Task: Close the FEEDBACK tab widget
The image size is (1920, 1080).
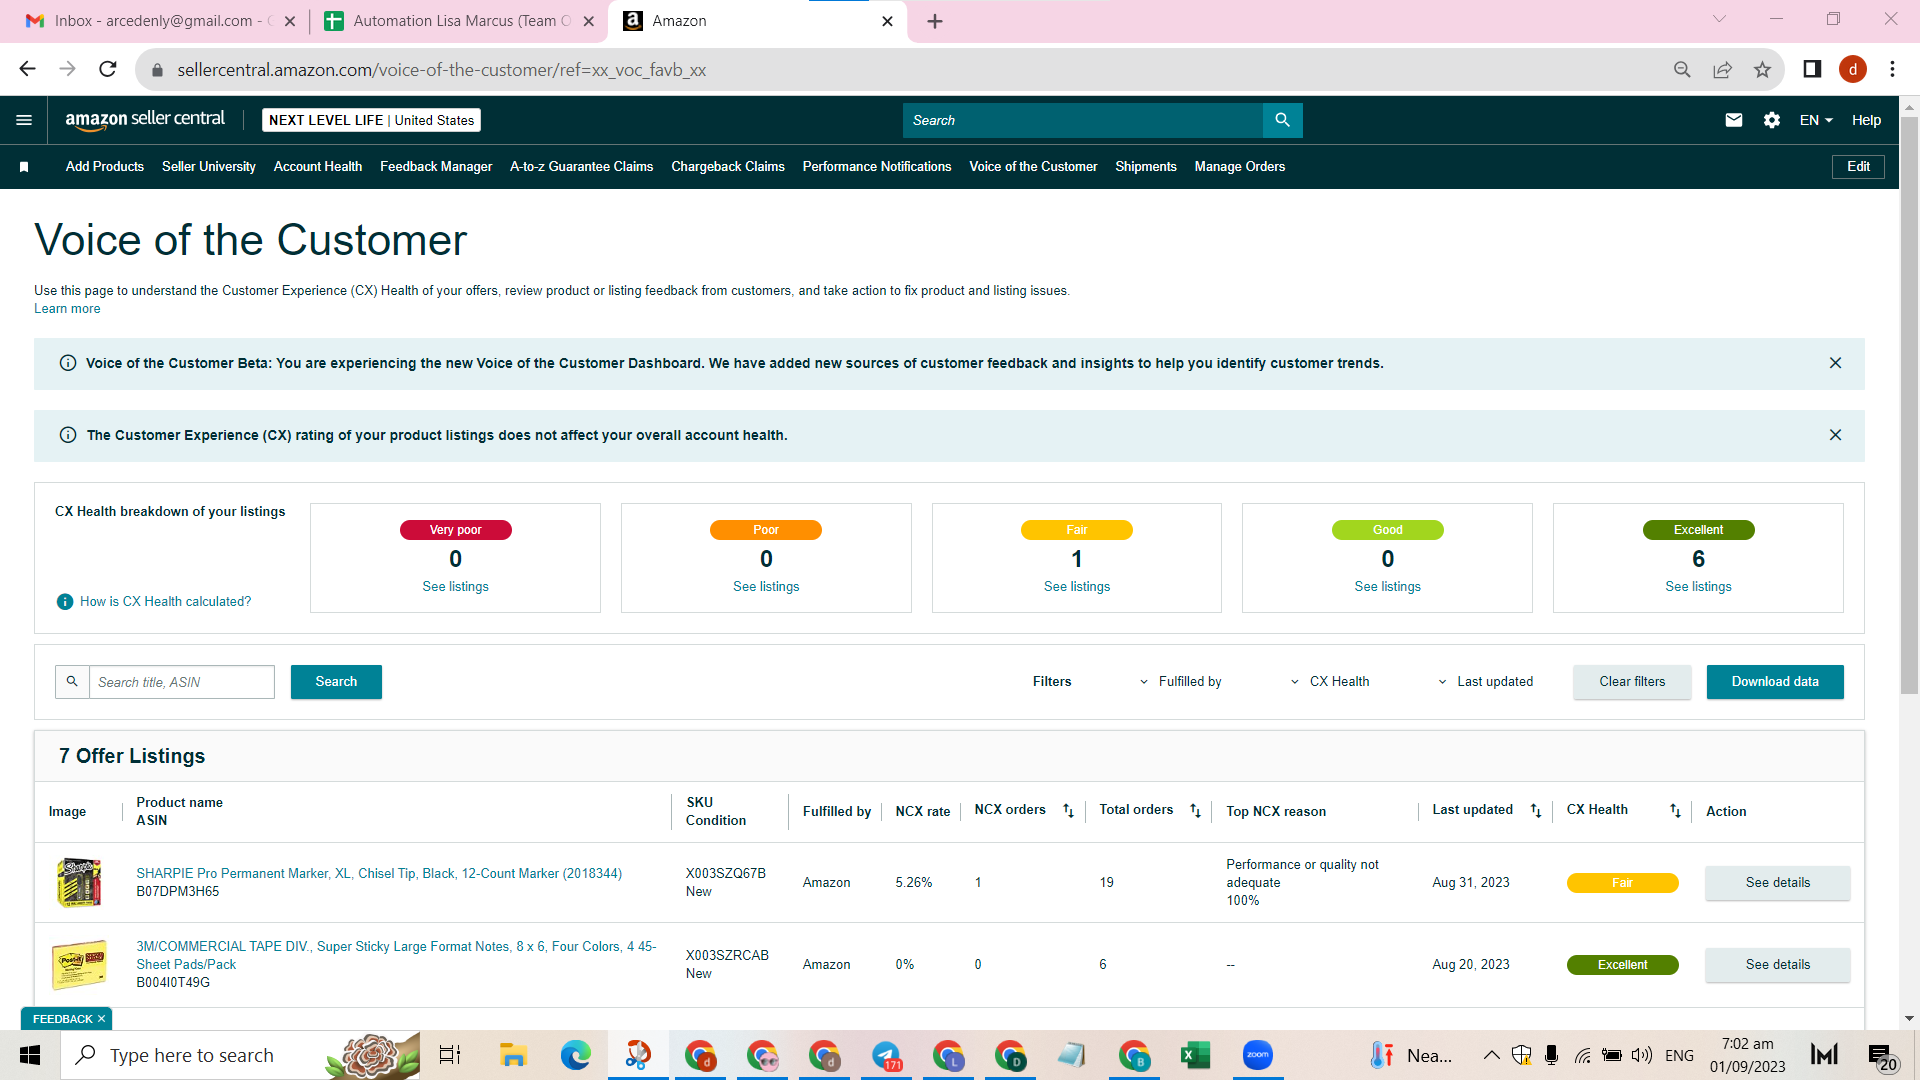Action: click(x=101, y=1019)
